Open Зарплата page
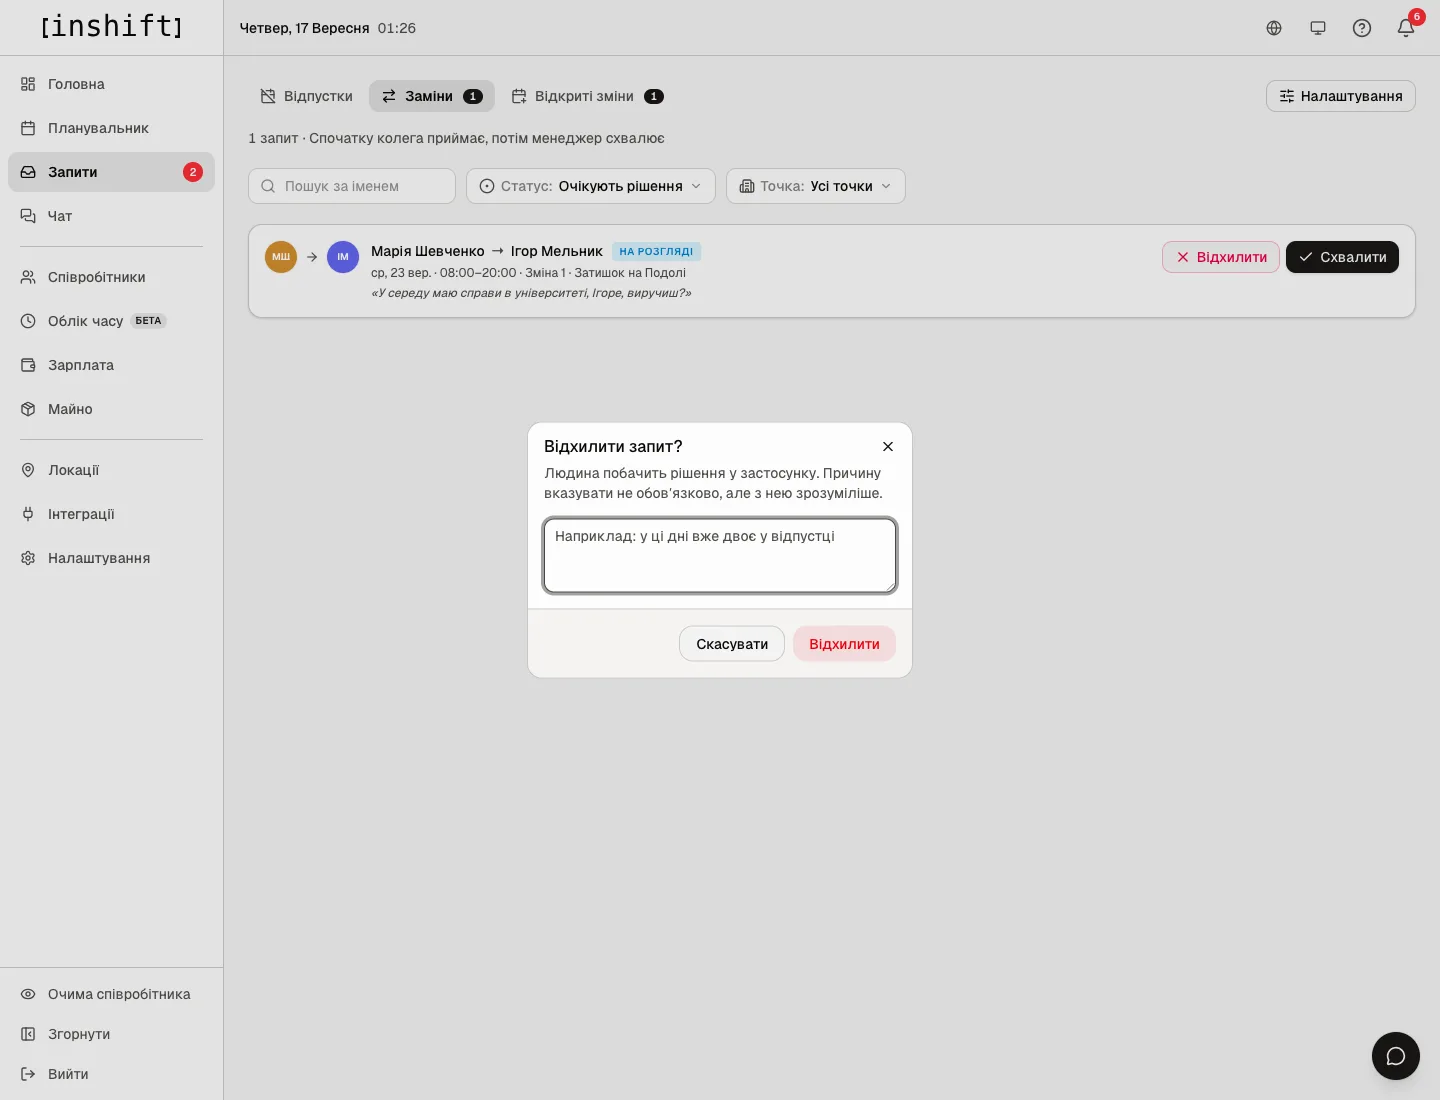This screenshot has width=1440, height=1100. (111, 365)
